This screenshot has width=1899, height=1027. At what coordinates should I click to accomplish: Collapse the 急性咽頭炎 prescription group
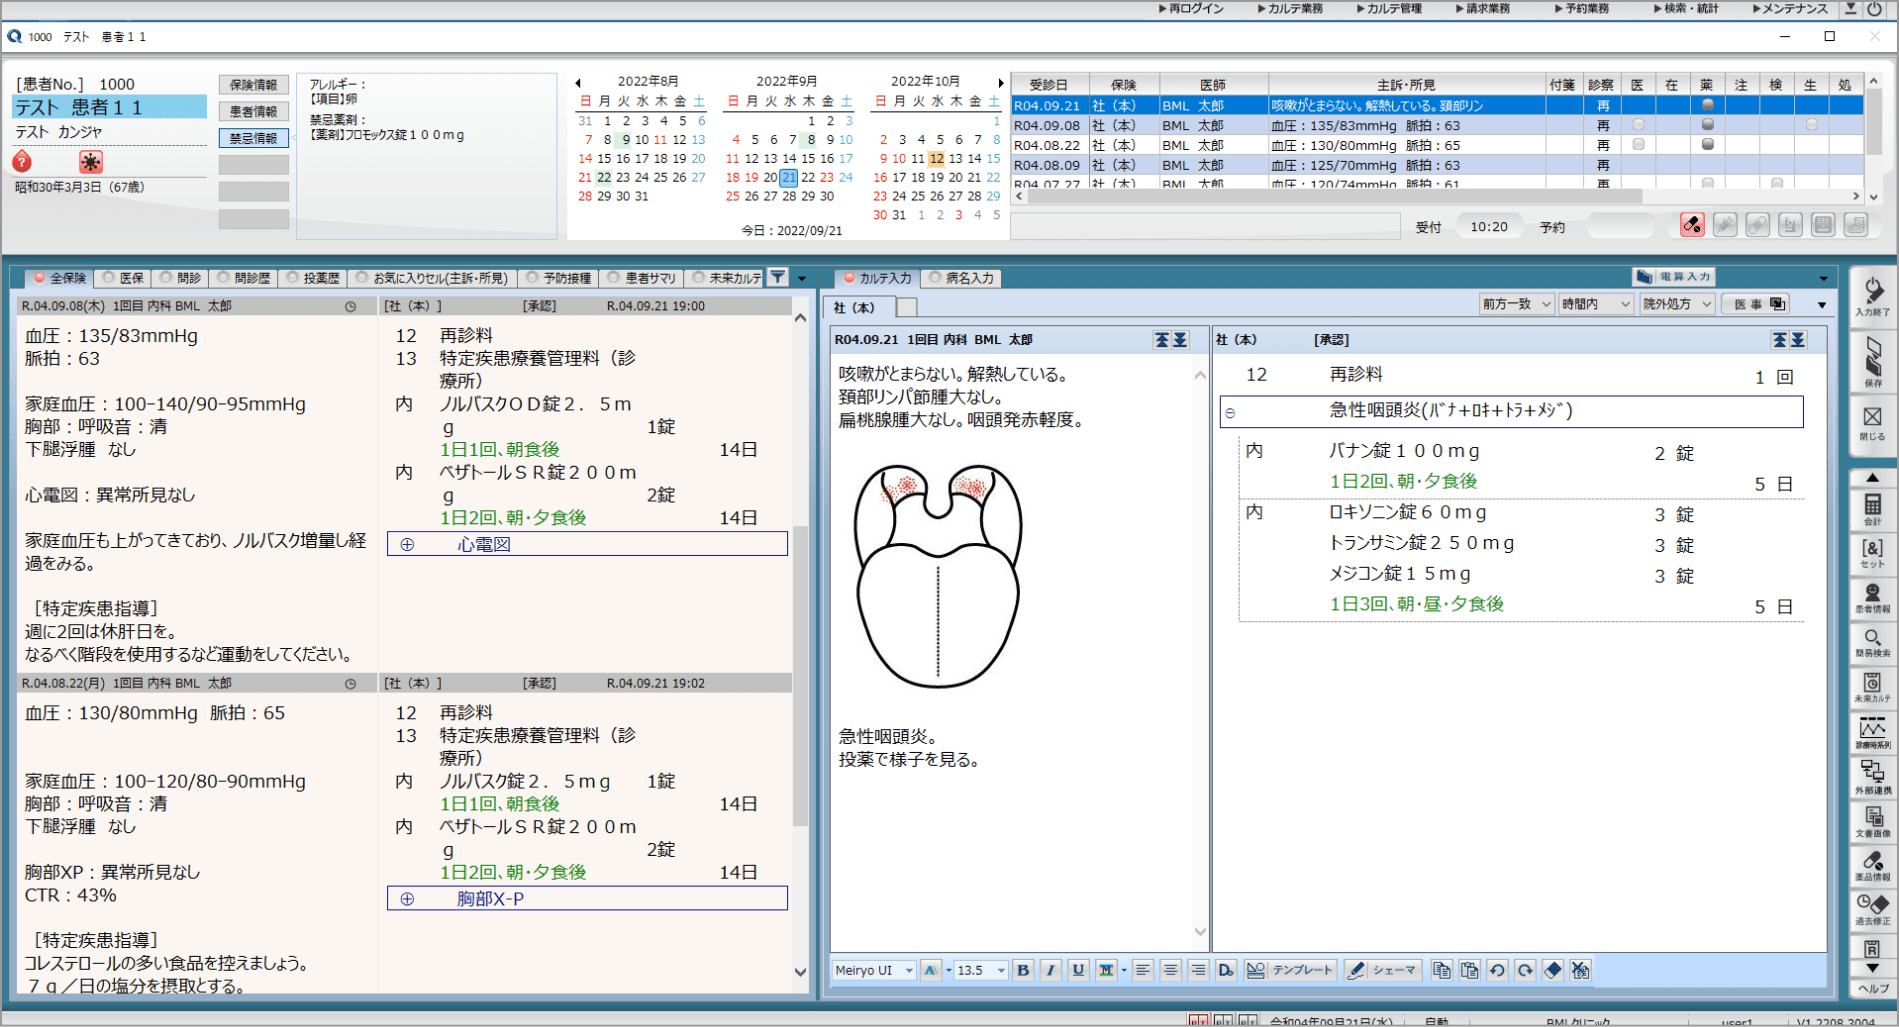[x=1230, y=411]
